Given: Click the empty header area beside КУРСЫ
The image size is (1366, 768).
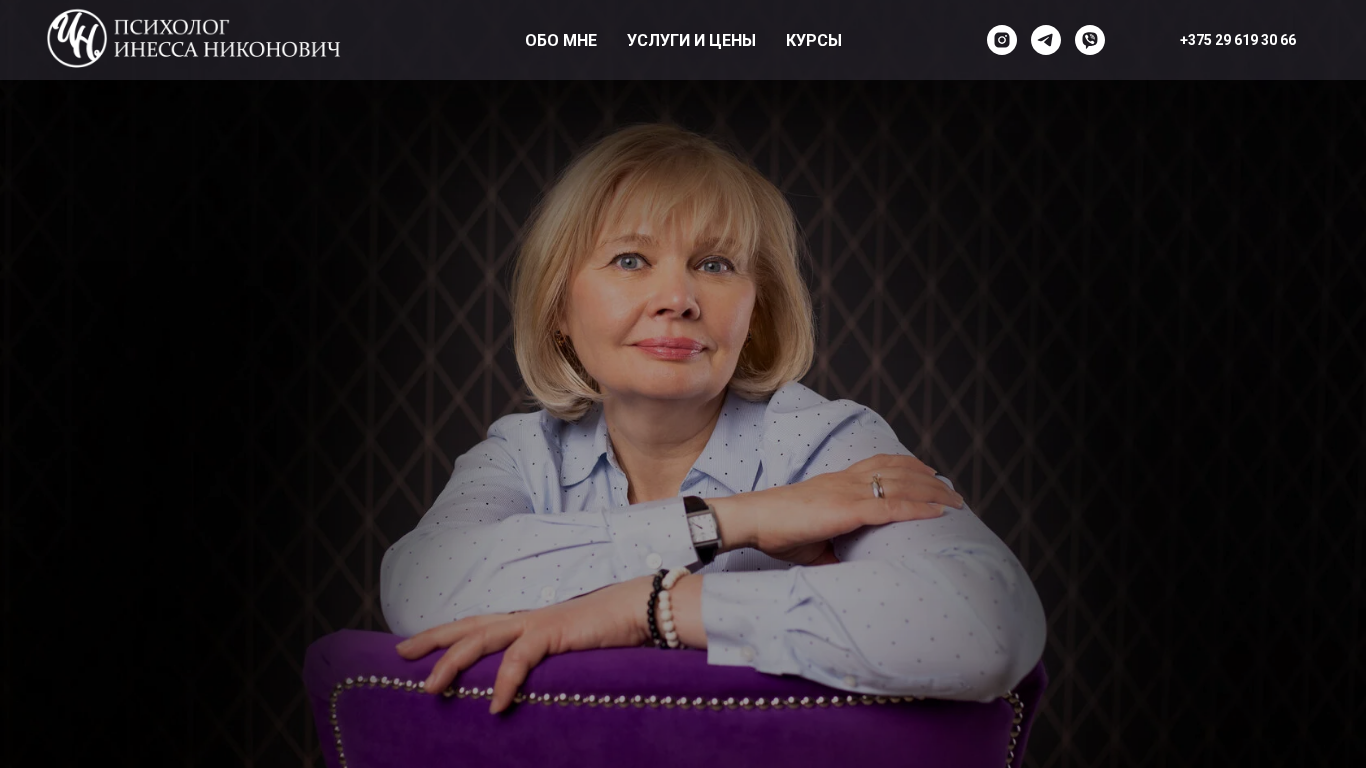Looking at the screenshot, I should [x=912, y=40].
